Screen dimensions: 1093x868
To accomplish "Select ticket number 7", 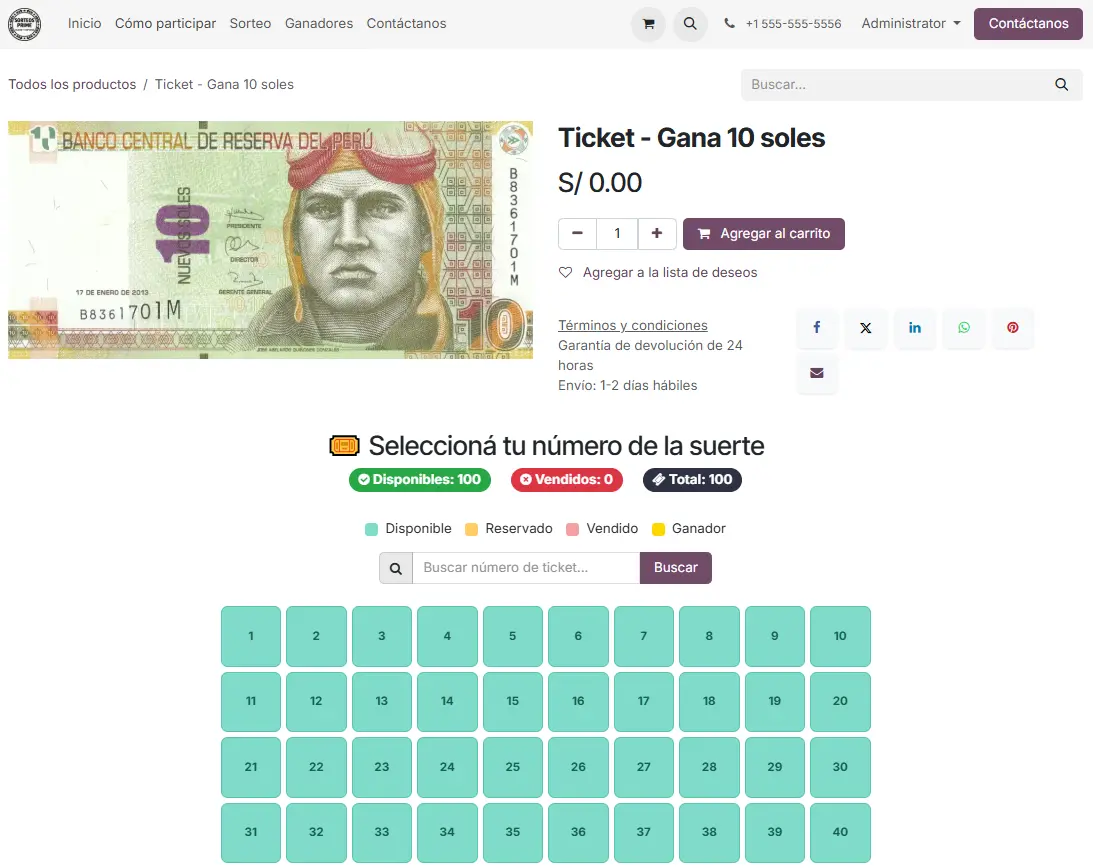I will 643,636.
